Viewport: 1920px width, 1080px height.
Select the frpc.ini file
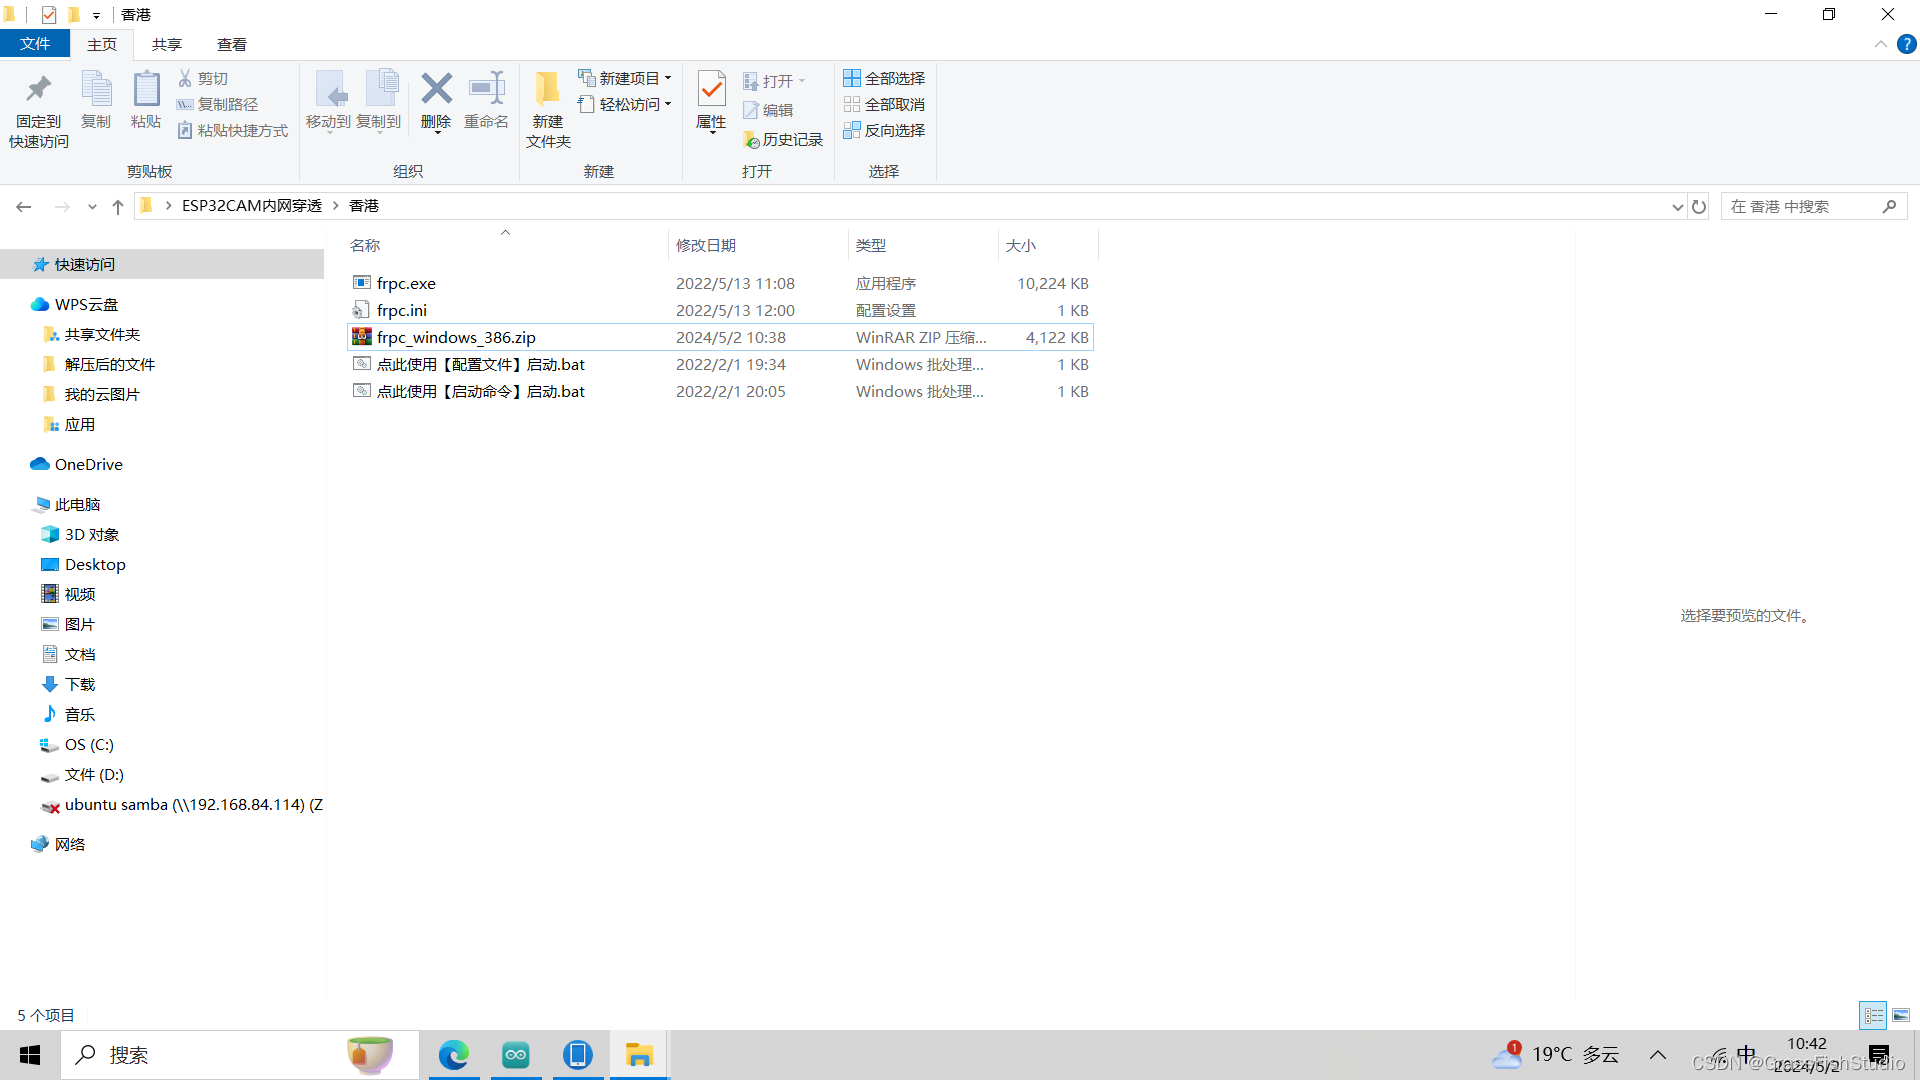(402, 311)
